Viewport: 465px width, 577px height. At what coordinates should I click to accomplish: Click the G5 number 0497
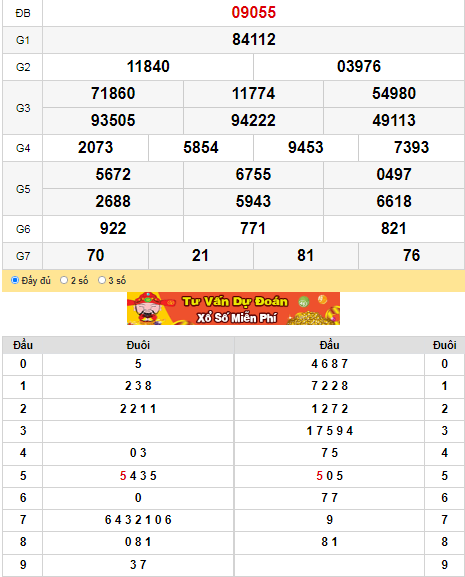pos(394,174)
